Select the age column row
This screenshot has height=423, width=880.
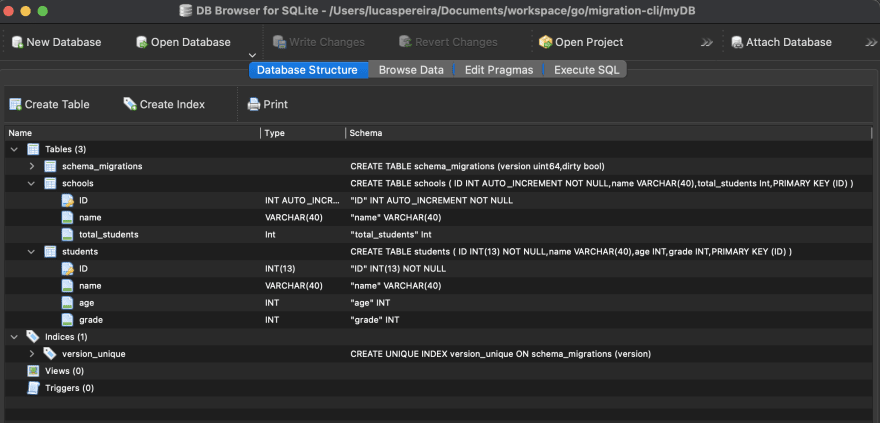(x=439, y=303)
